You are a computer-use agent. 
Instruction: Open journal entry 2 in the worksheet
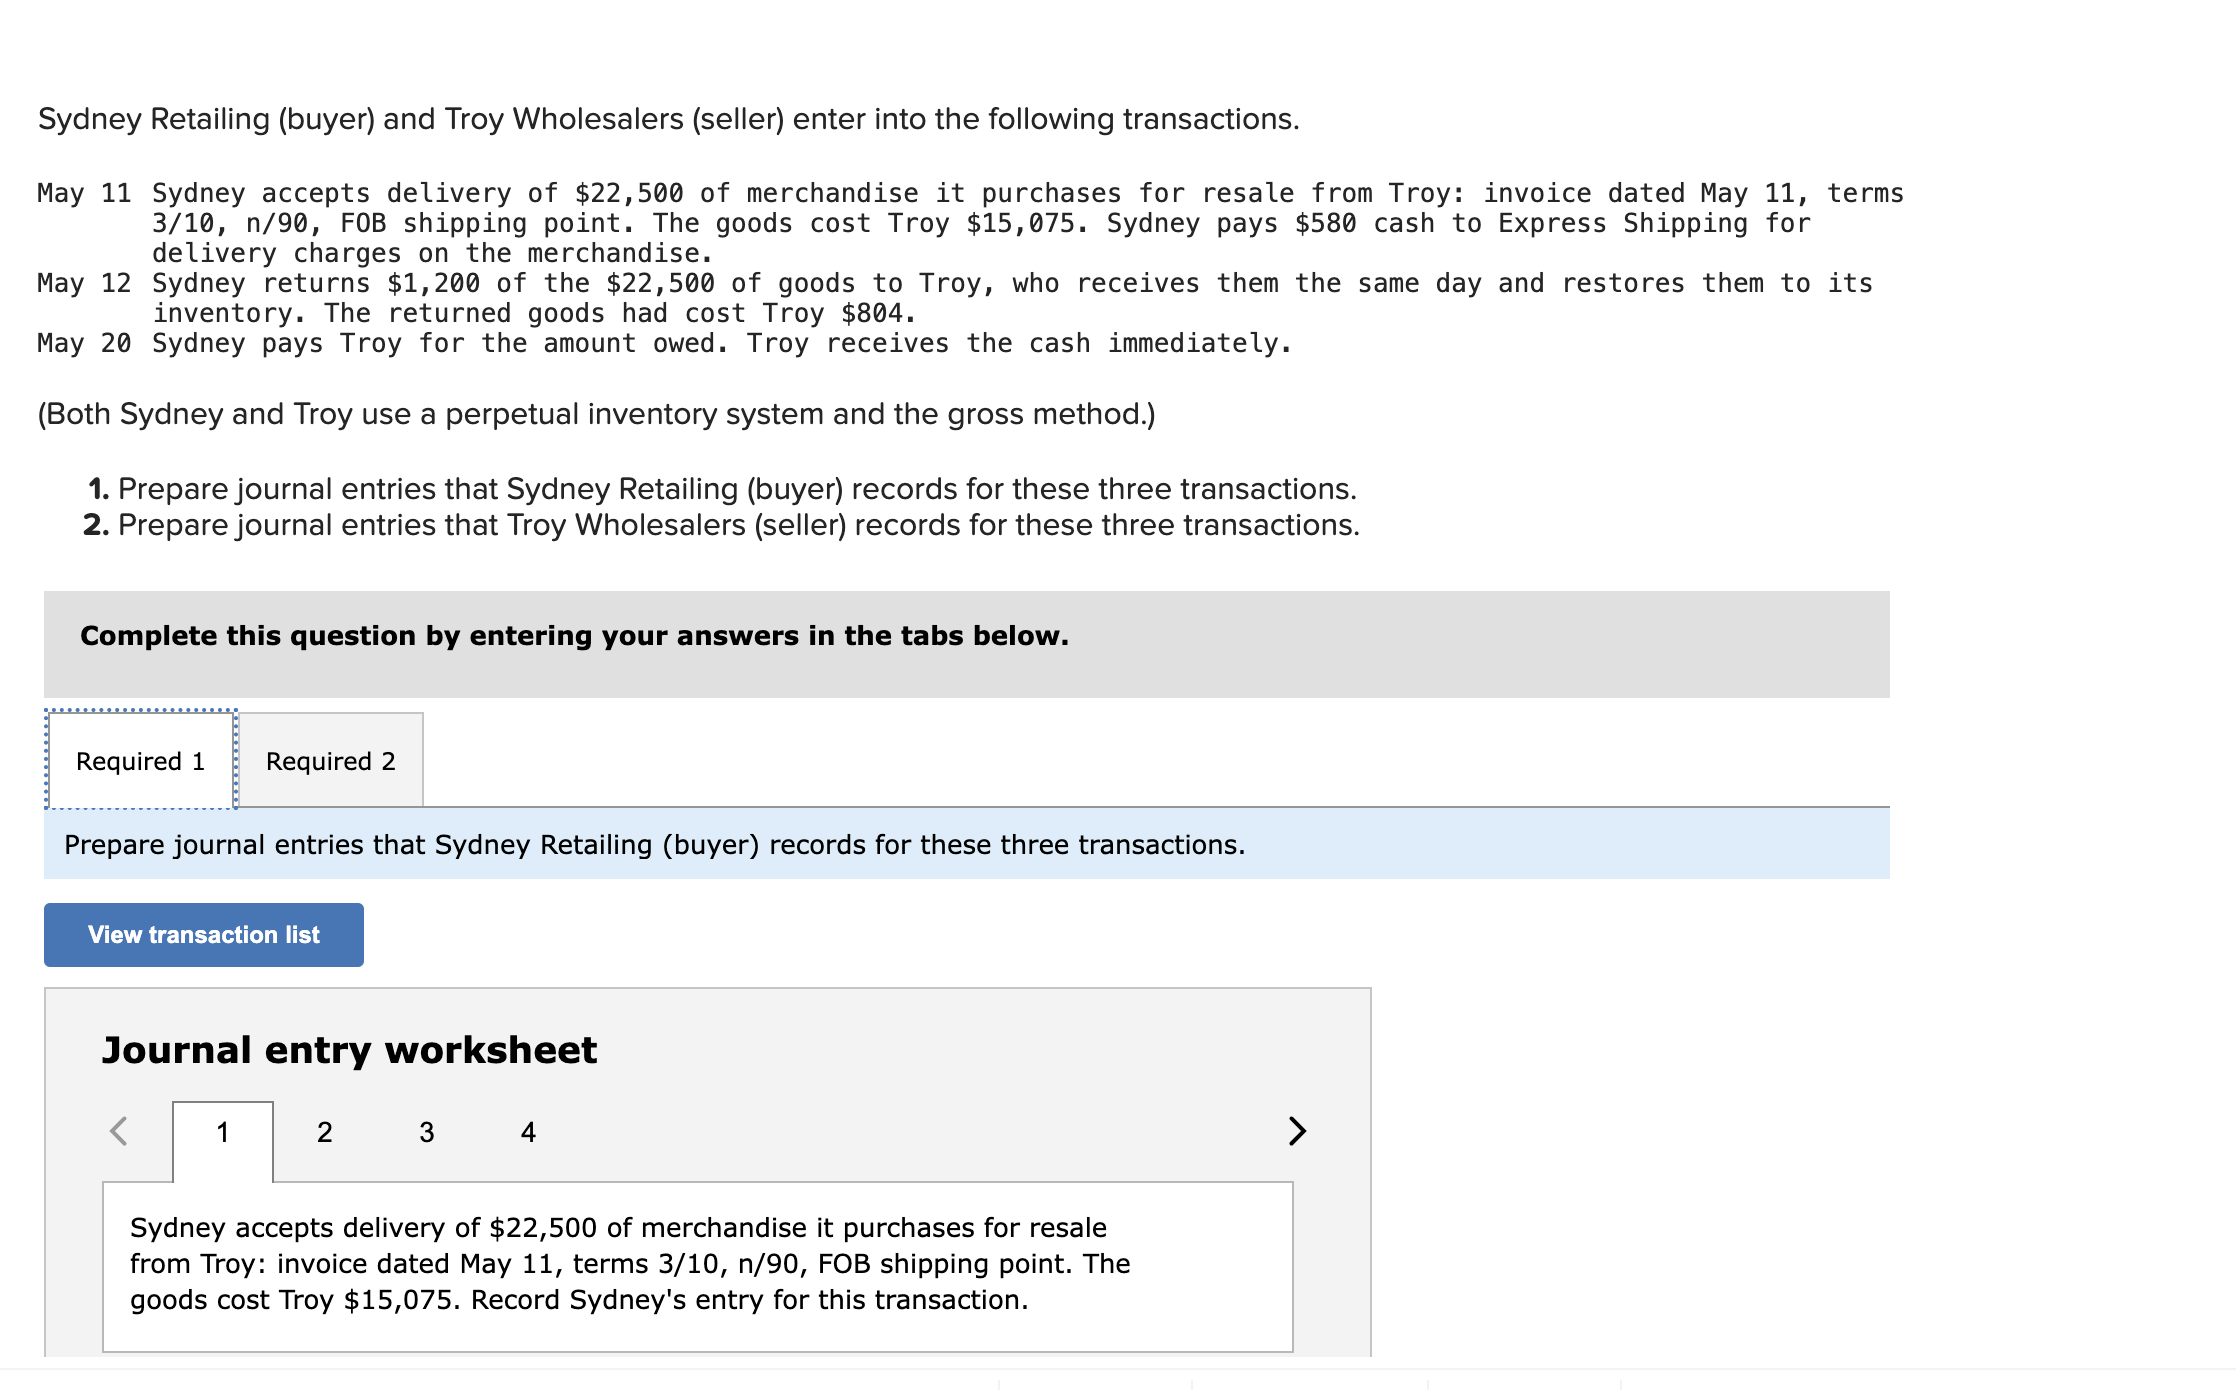coord(324,1132)
